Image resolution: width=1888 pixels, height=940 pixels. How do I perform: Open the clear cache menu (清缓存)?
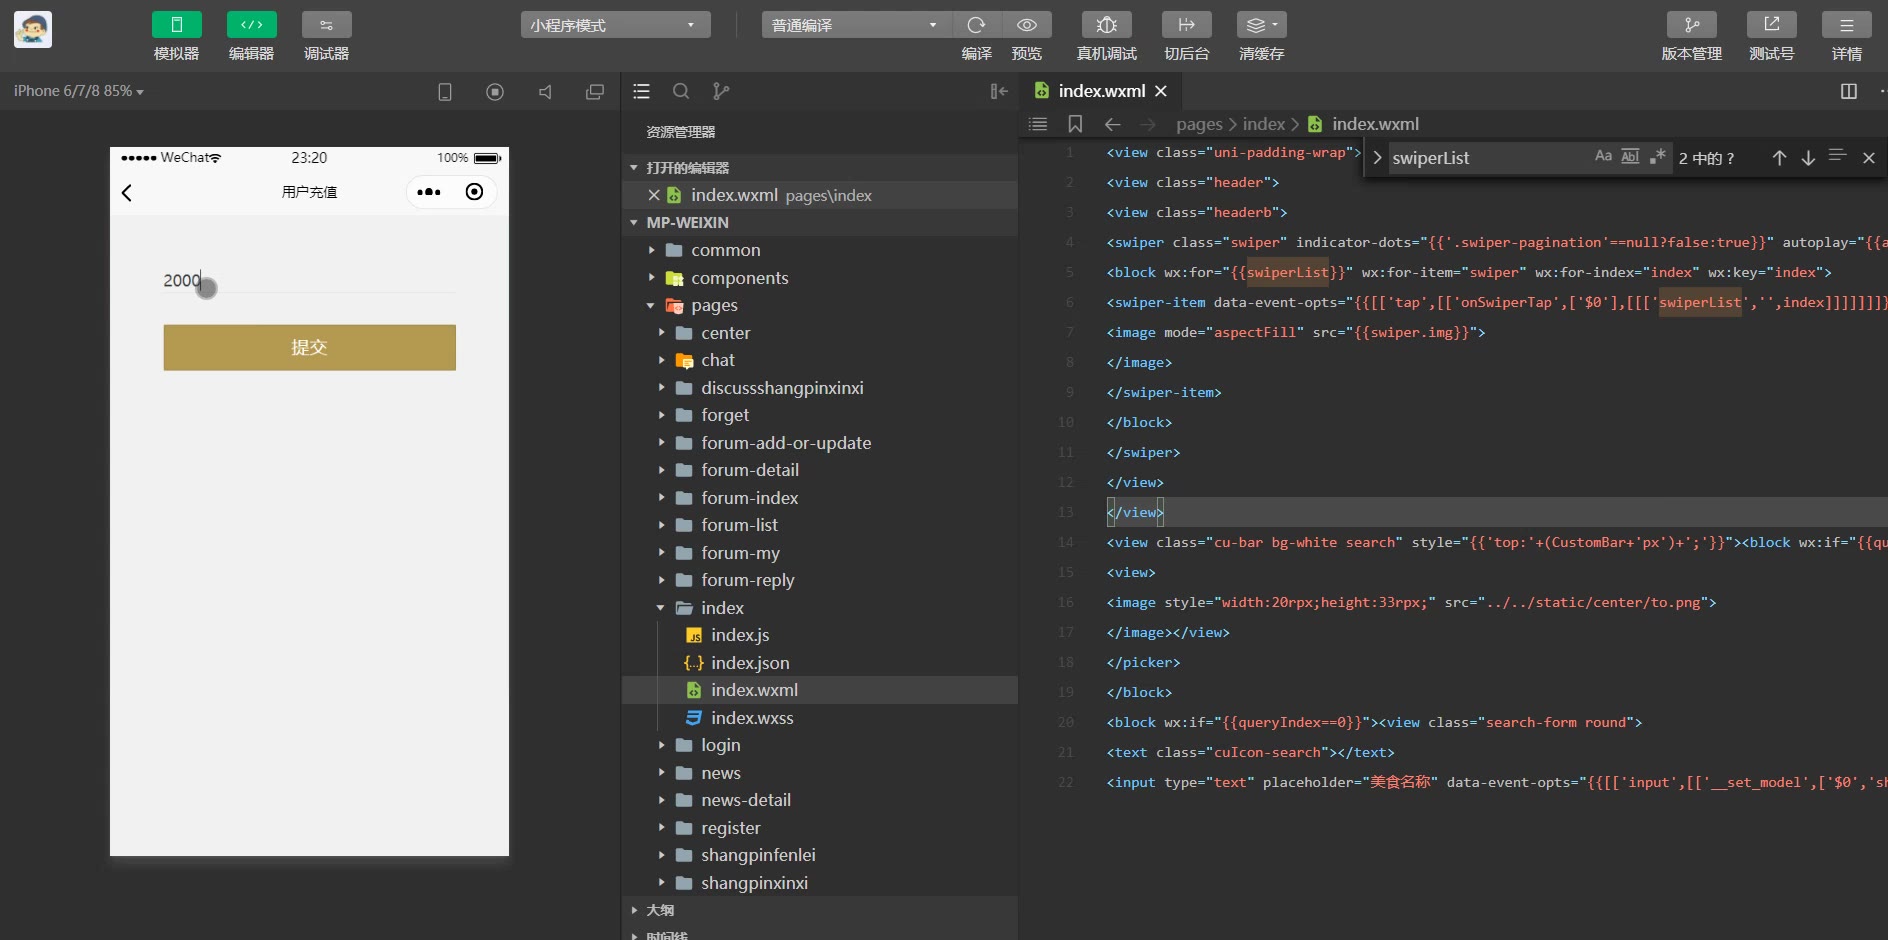(1261, 25)
